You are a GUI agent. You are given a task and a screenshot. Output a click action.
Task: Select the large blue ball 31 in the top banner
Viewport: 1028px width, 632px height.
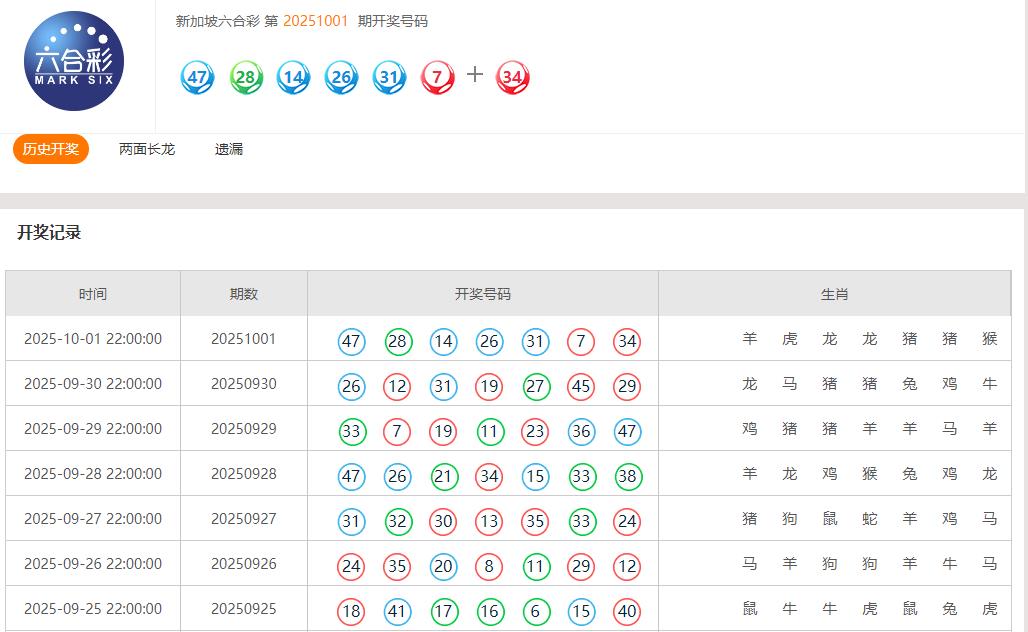click(389, 77)
